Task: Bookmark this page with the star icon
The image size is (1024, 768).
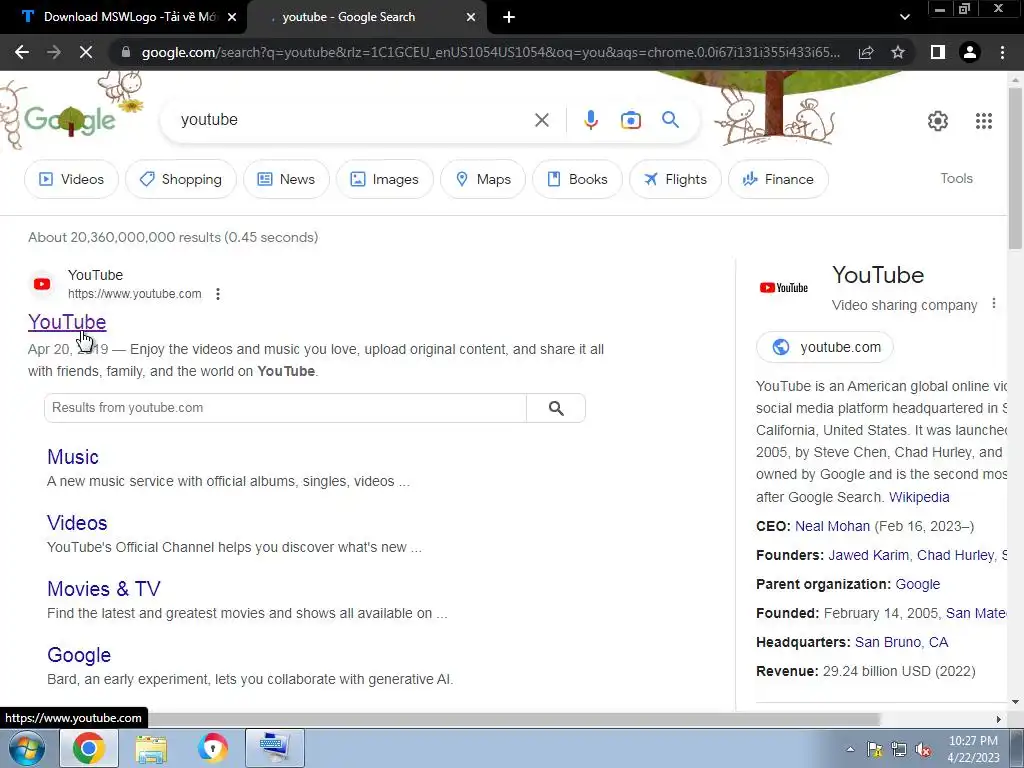Action: pyautogui.click(x=898, y=52)
